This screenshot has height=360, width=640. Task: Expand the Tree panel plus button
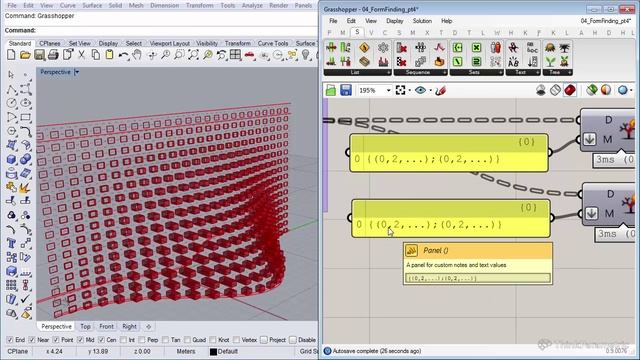[569, 72]
